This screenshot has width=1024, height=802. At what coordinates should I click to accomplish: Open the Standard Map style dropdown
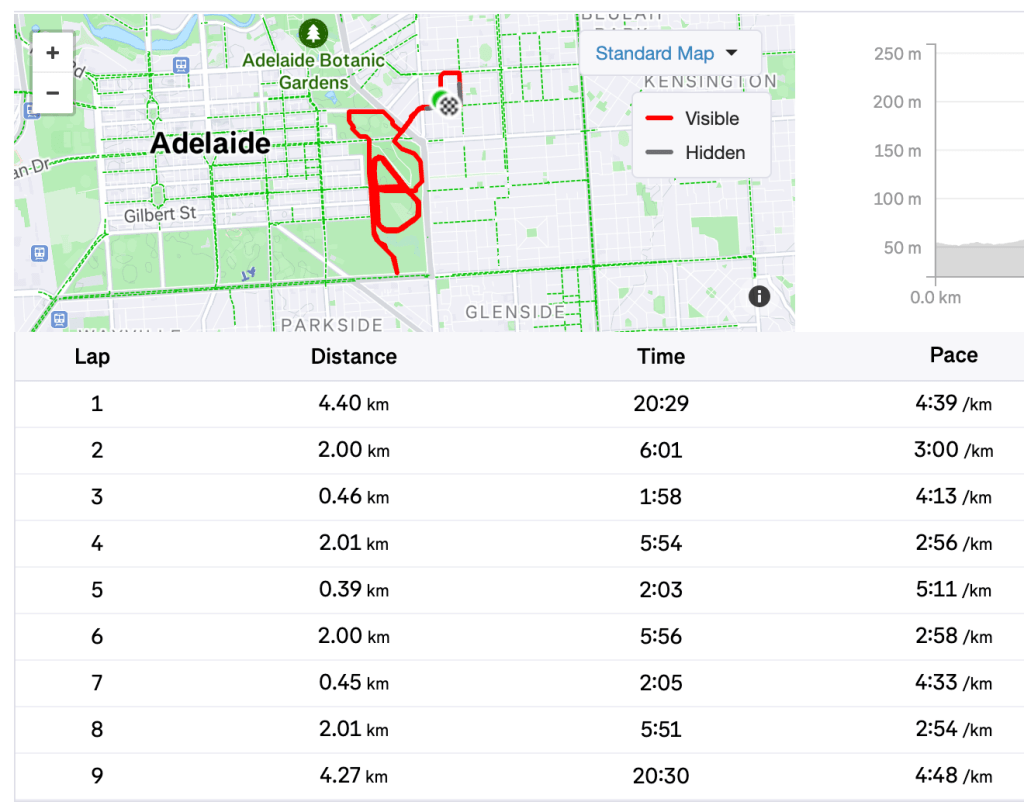point(666,54)
